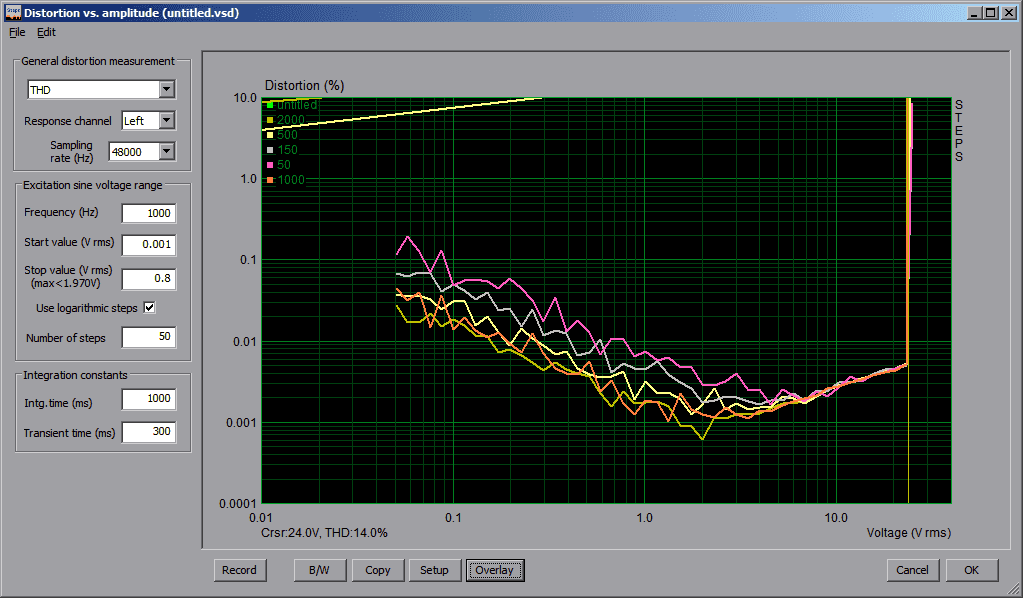Click the Copy button below the graph
The width and height of the screenshot is (1023, 598).
(378, 570)
